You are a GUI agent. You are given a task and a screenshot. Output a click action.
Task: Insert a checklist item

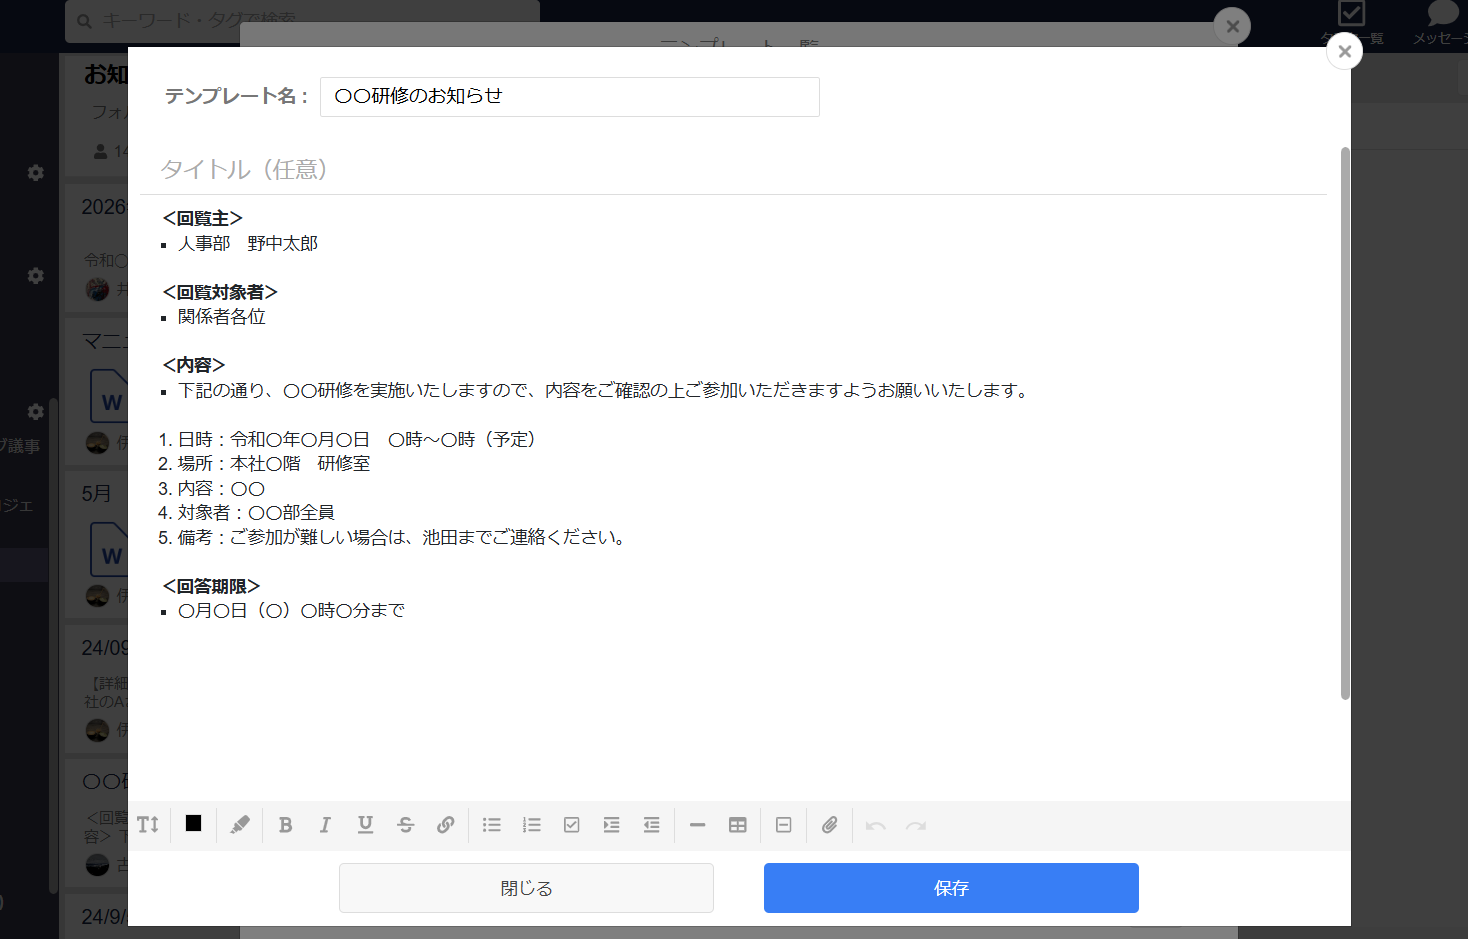571,825
